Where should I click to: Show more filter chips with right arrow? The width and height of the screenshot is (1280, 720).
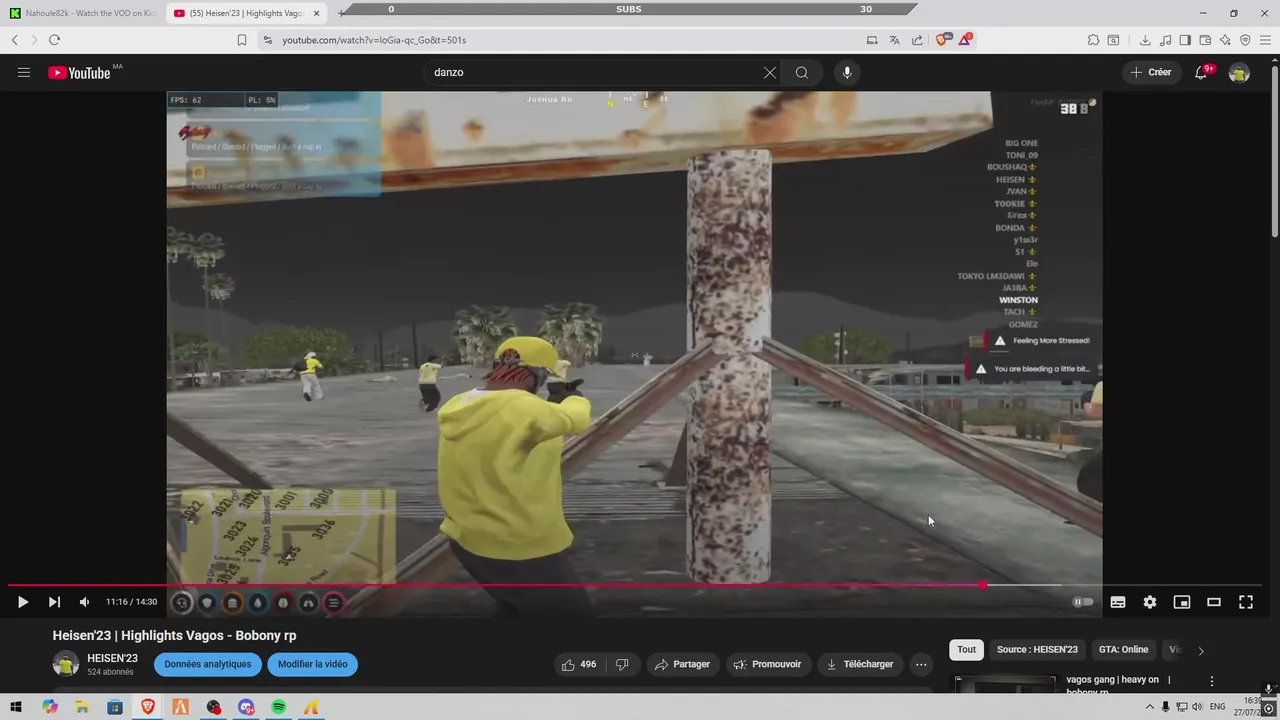pyautogui.click(x=1201, y=650)
